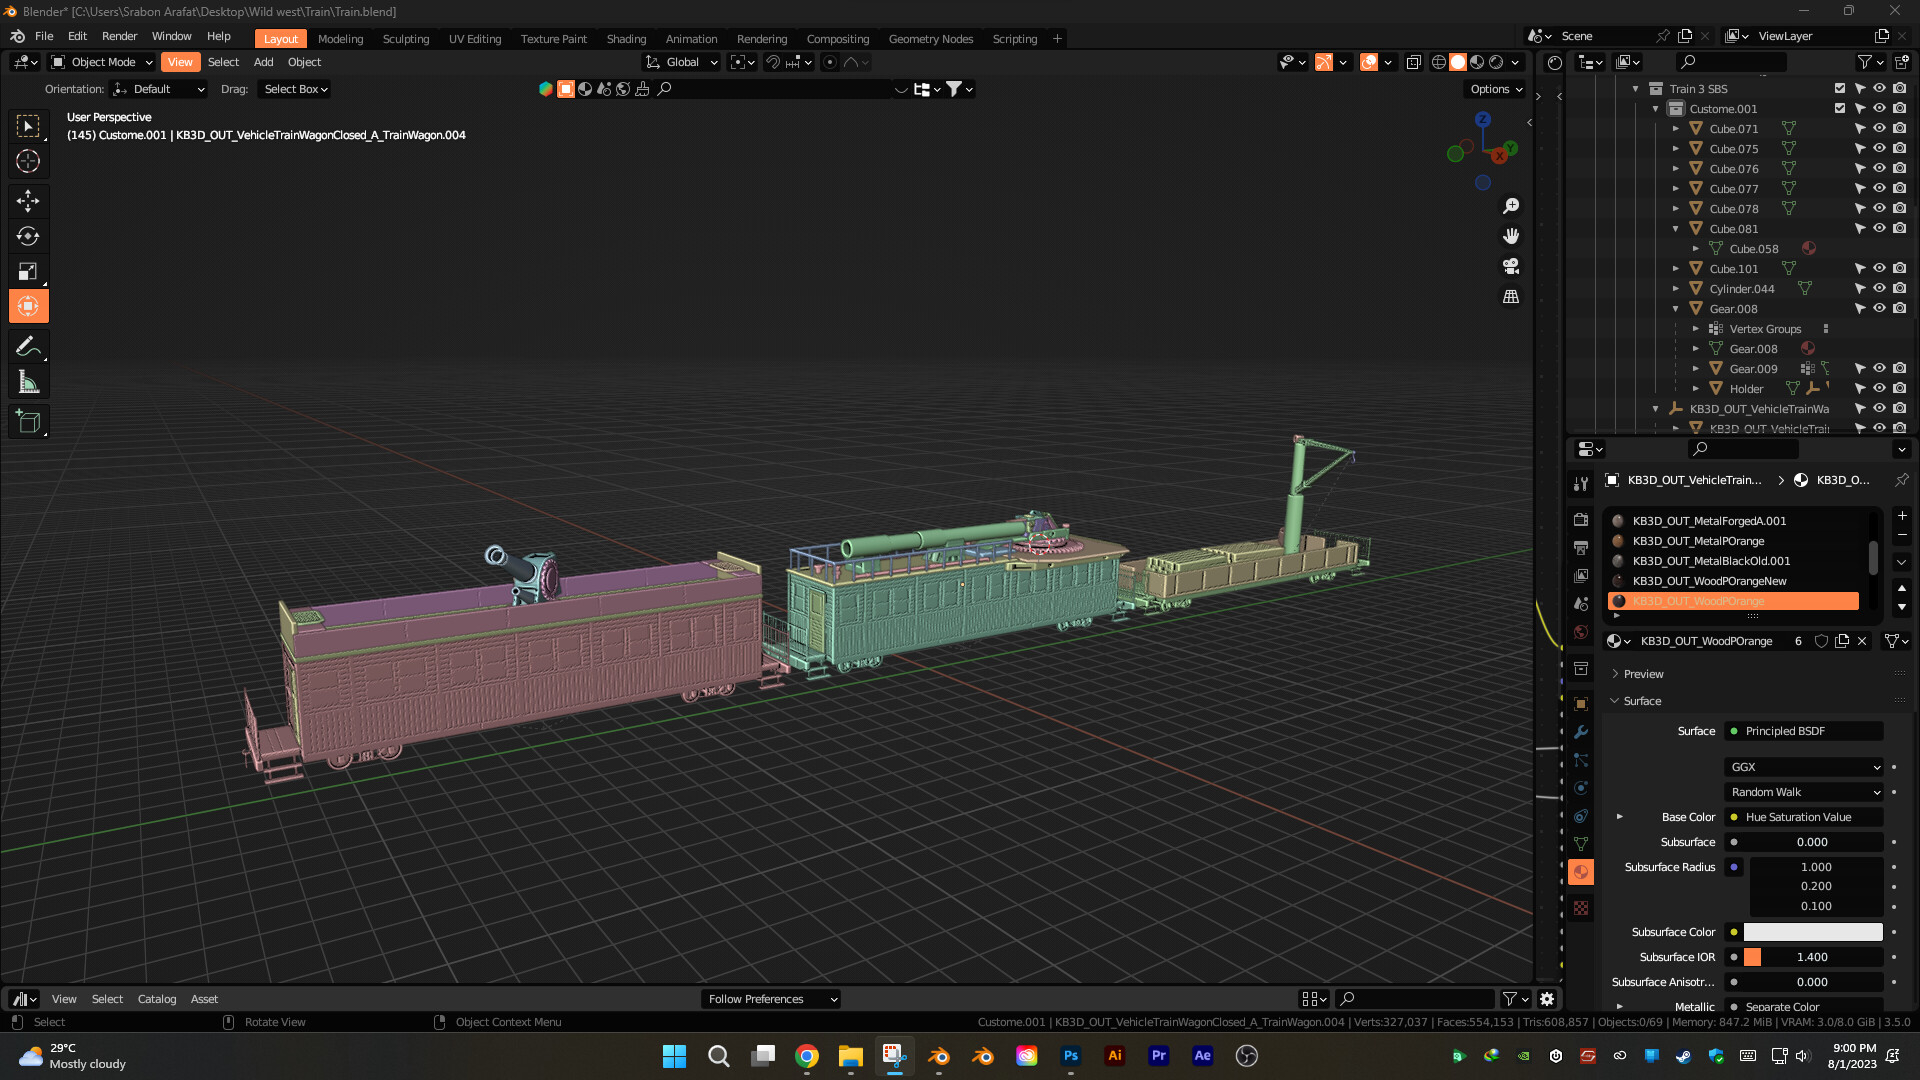Activate the Annotate tool
The height and width of the screenshot is (1080, 1920).
pos(28,347)
